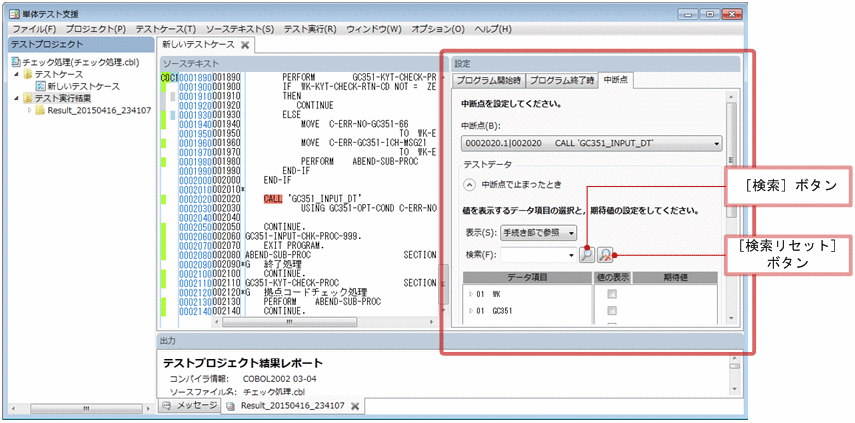Open the テストケース(T) menu
The height and width of the screenshot is (423, 855).
coord(166,29)
